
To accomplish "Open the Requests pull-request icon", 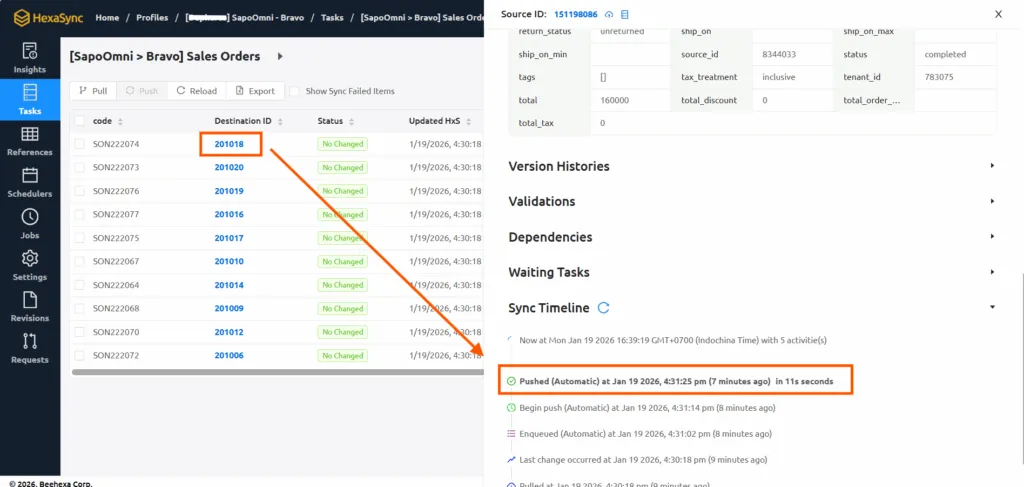I will pos(29,341).
